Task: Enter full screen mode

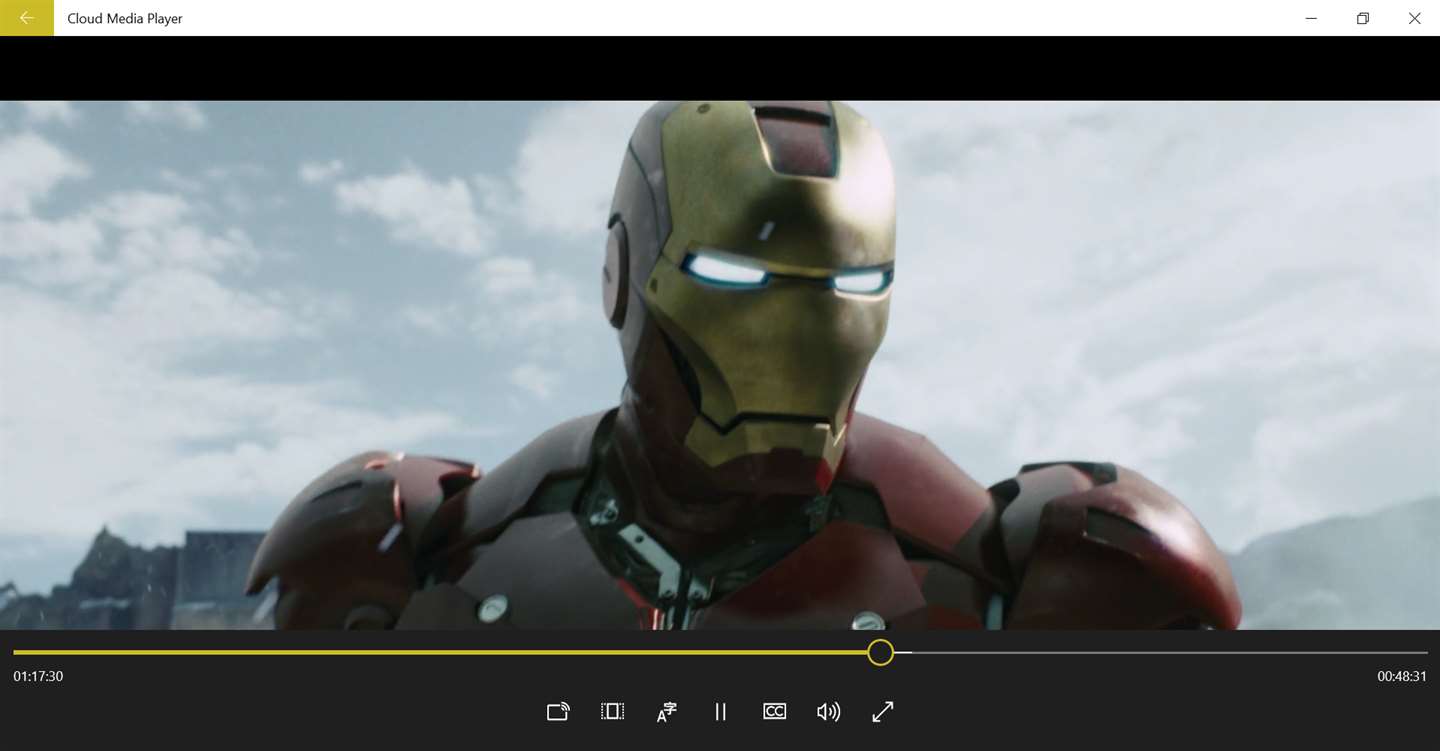Action: 882,712
